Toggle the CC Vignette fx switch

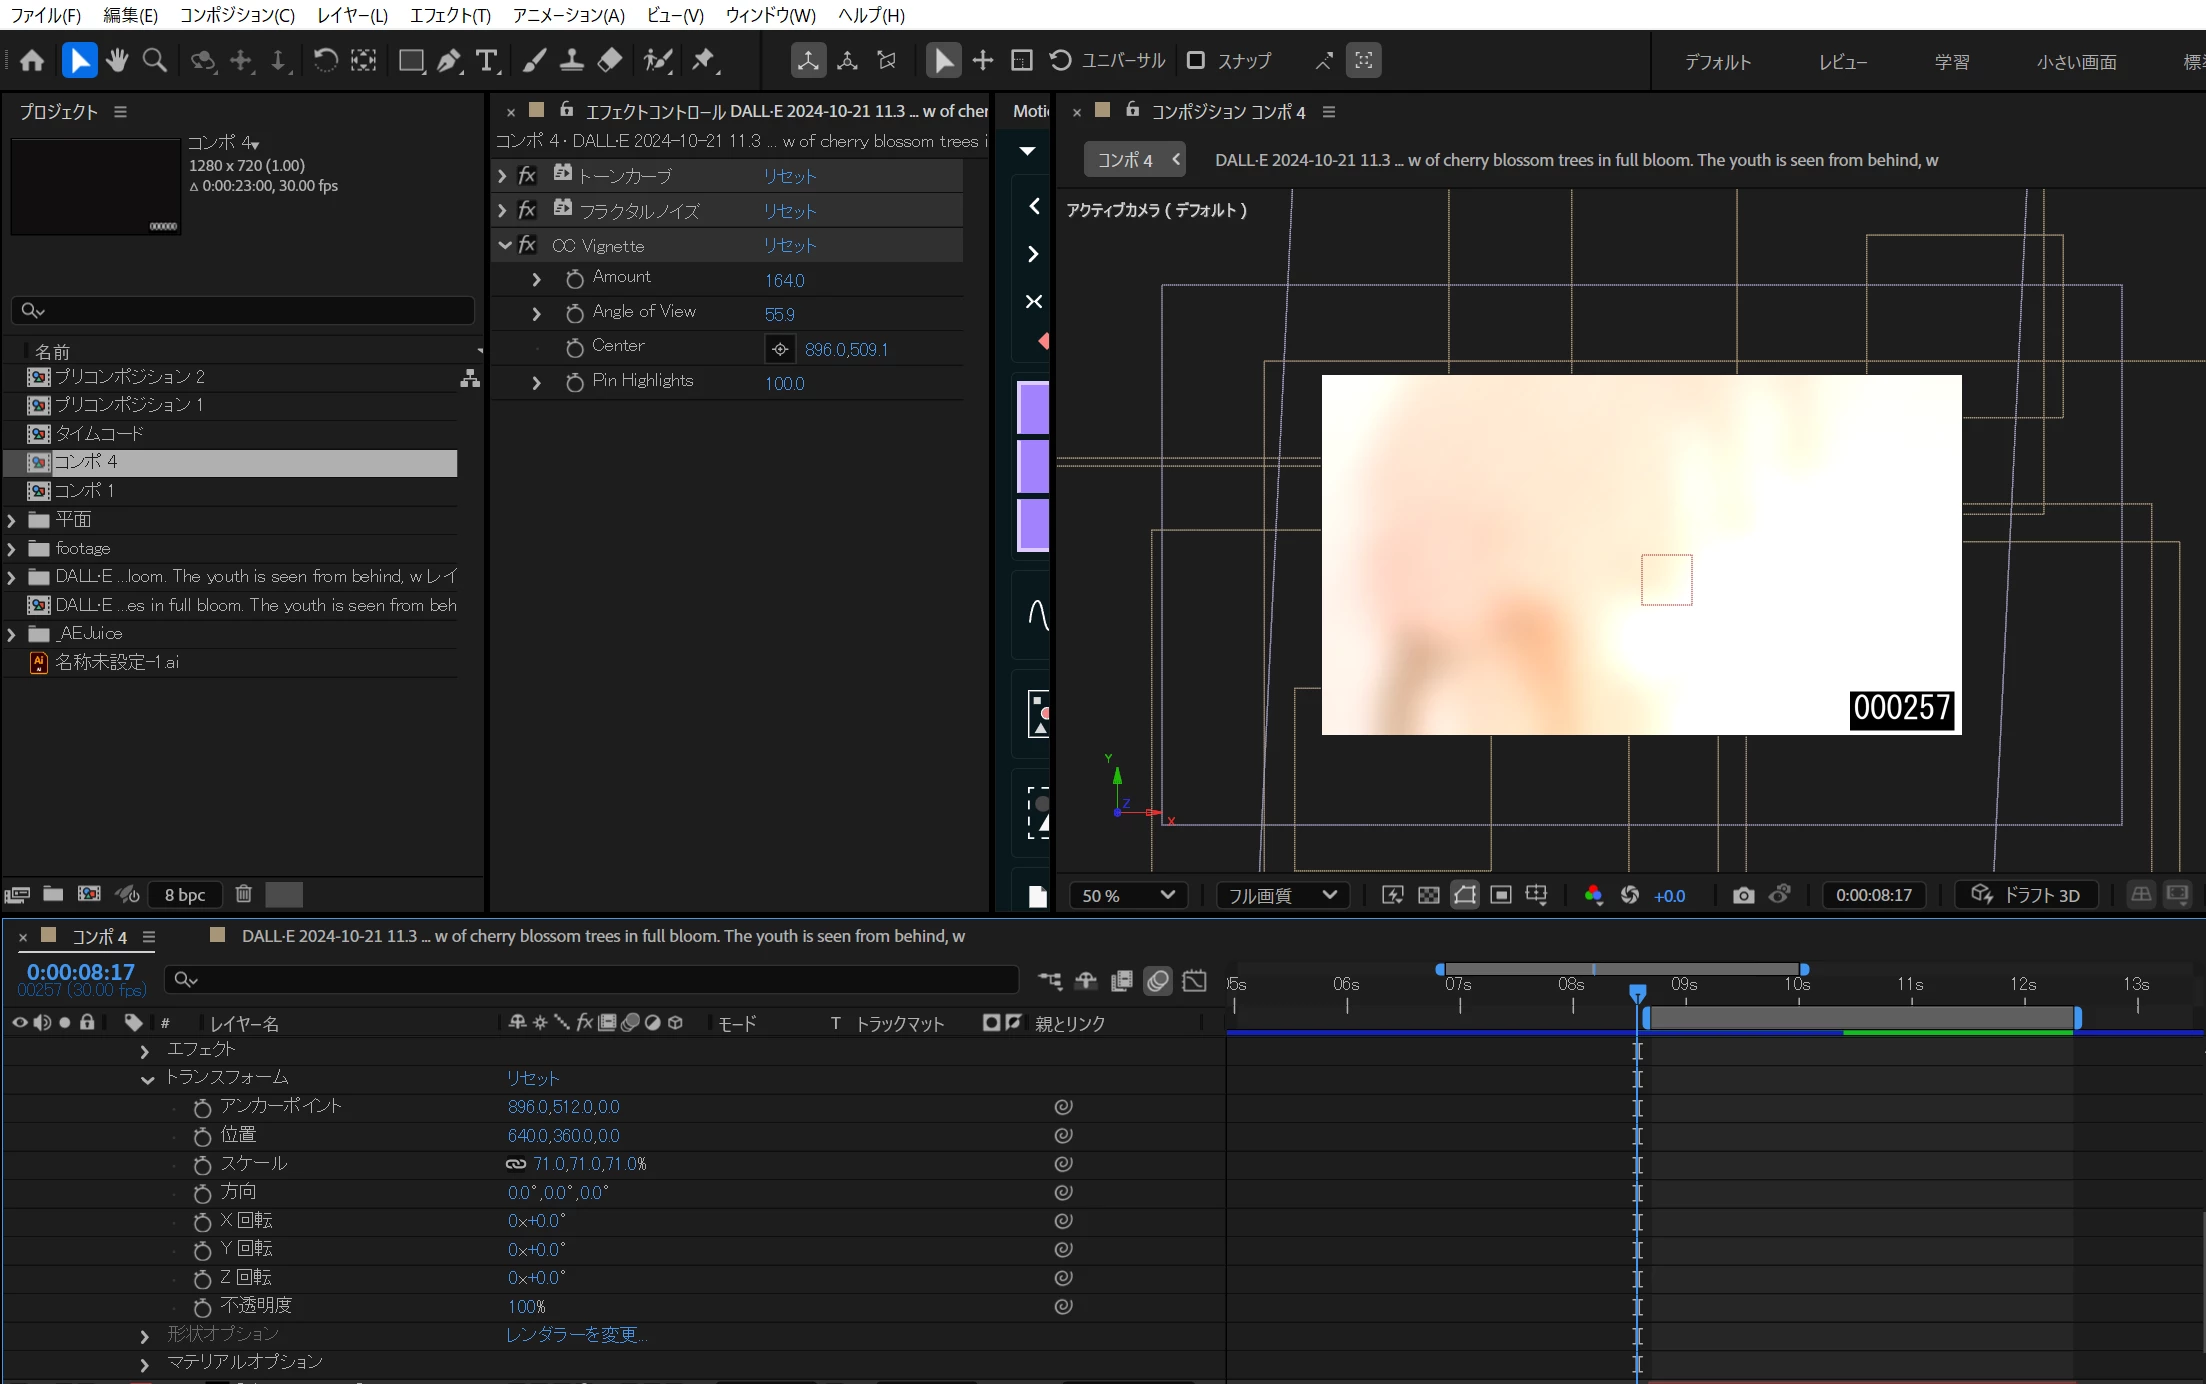pyautogui.click(x=527, y=245)
